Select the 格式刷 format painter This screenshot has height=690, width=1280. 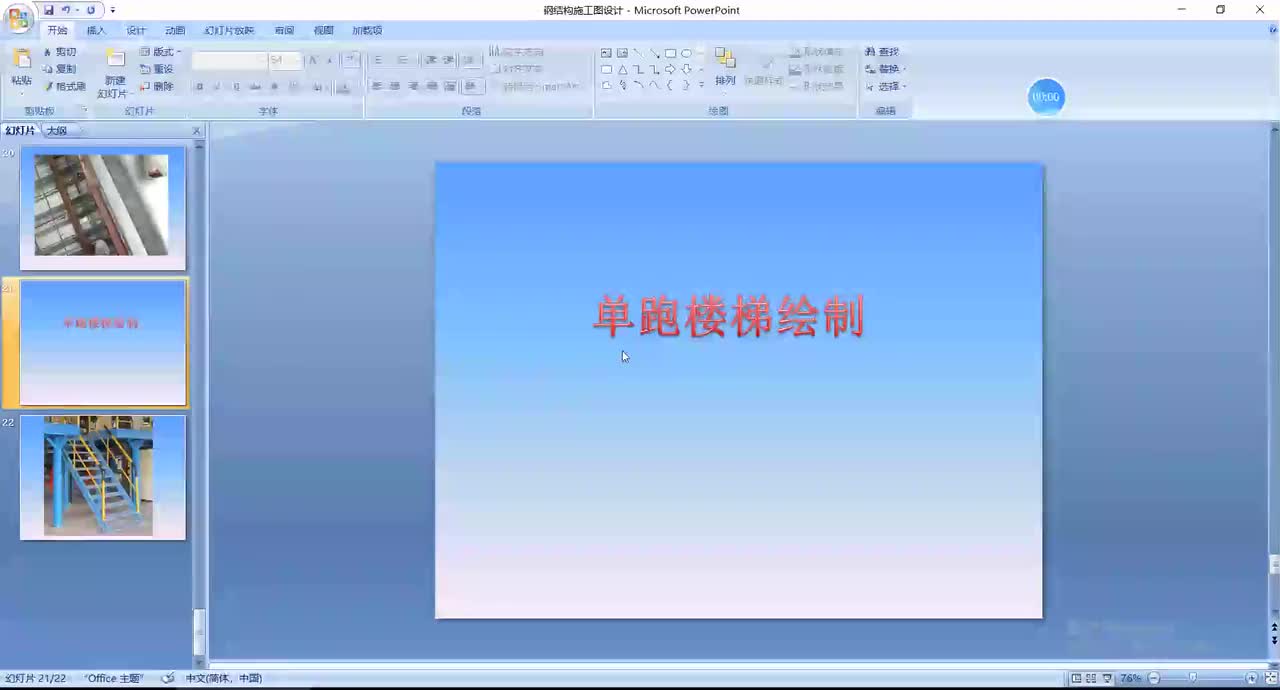coord(64,86)
